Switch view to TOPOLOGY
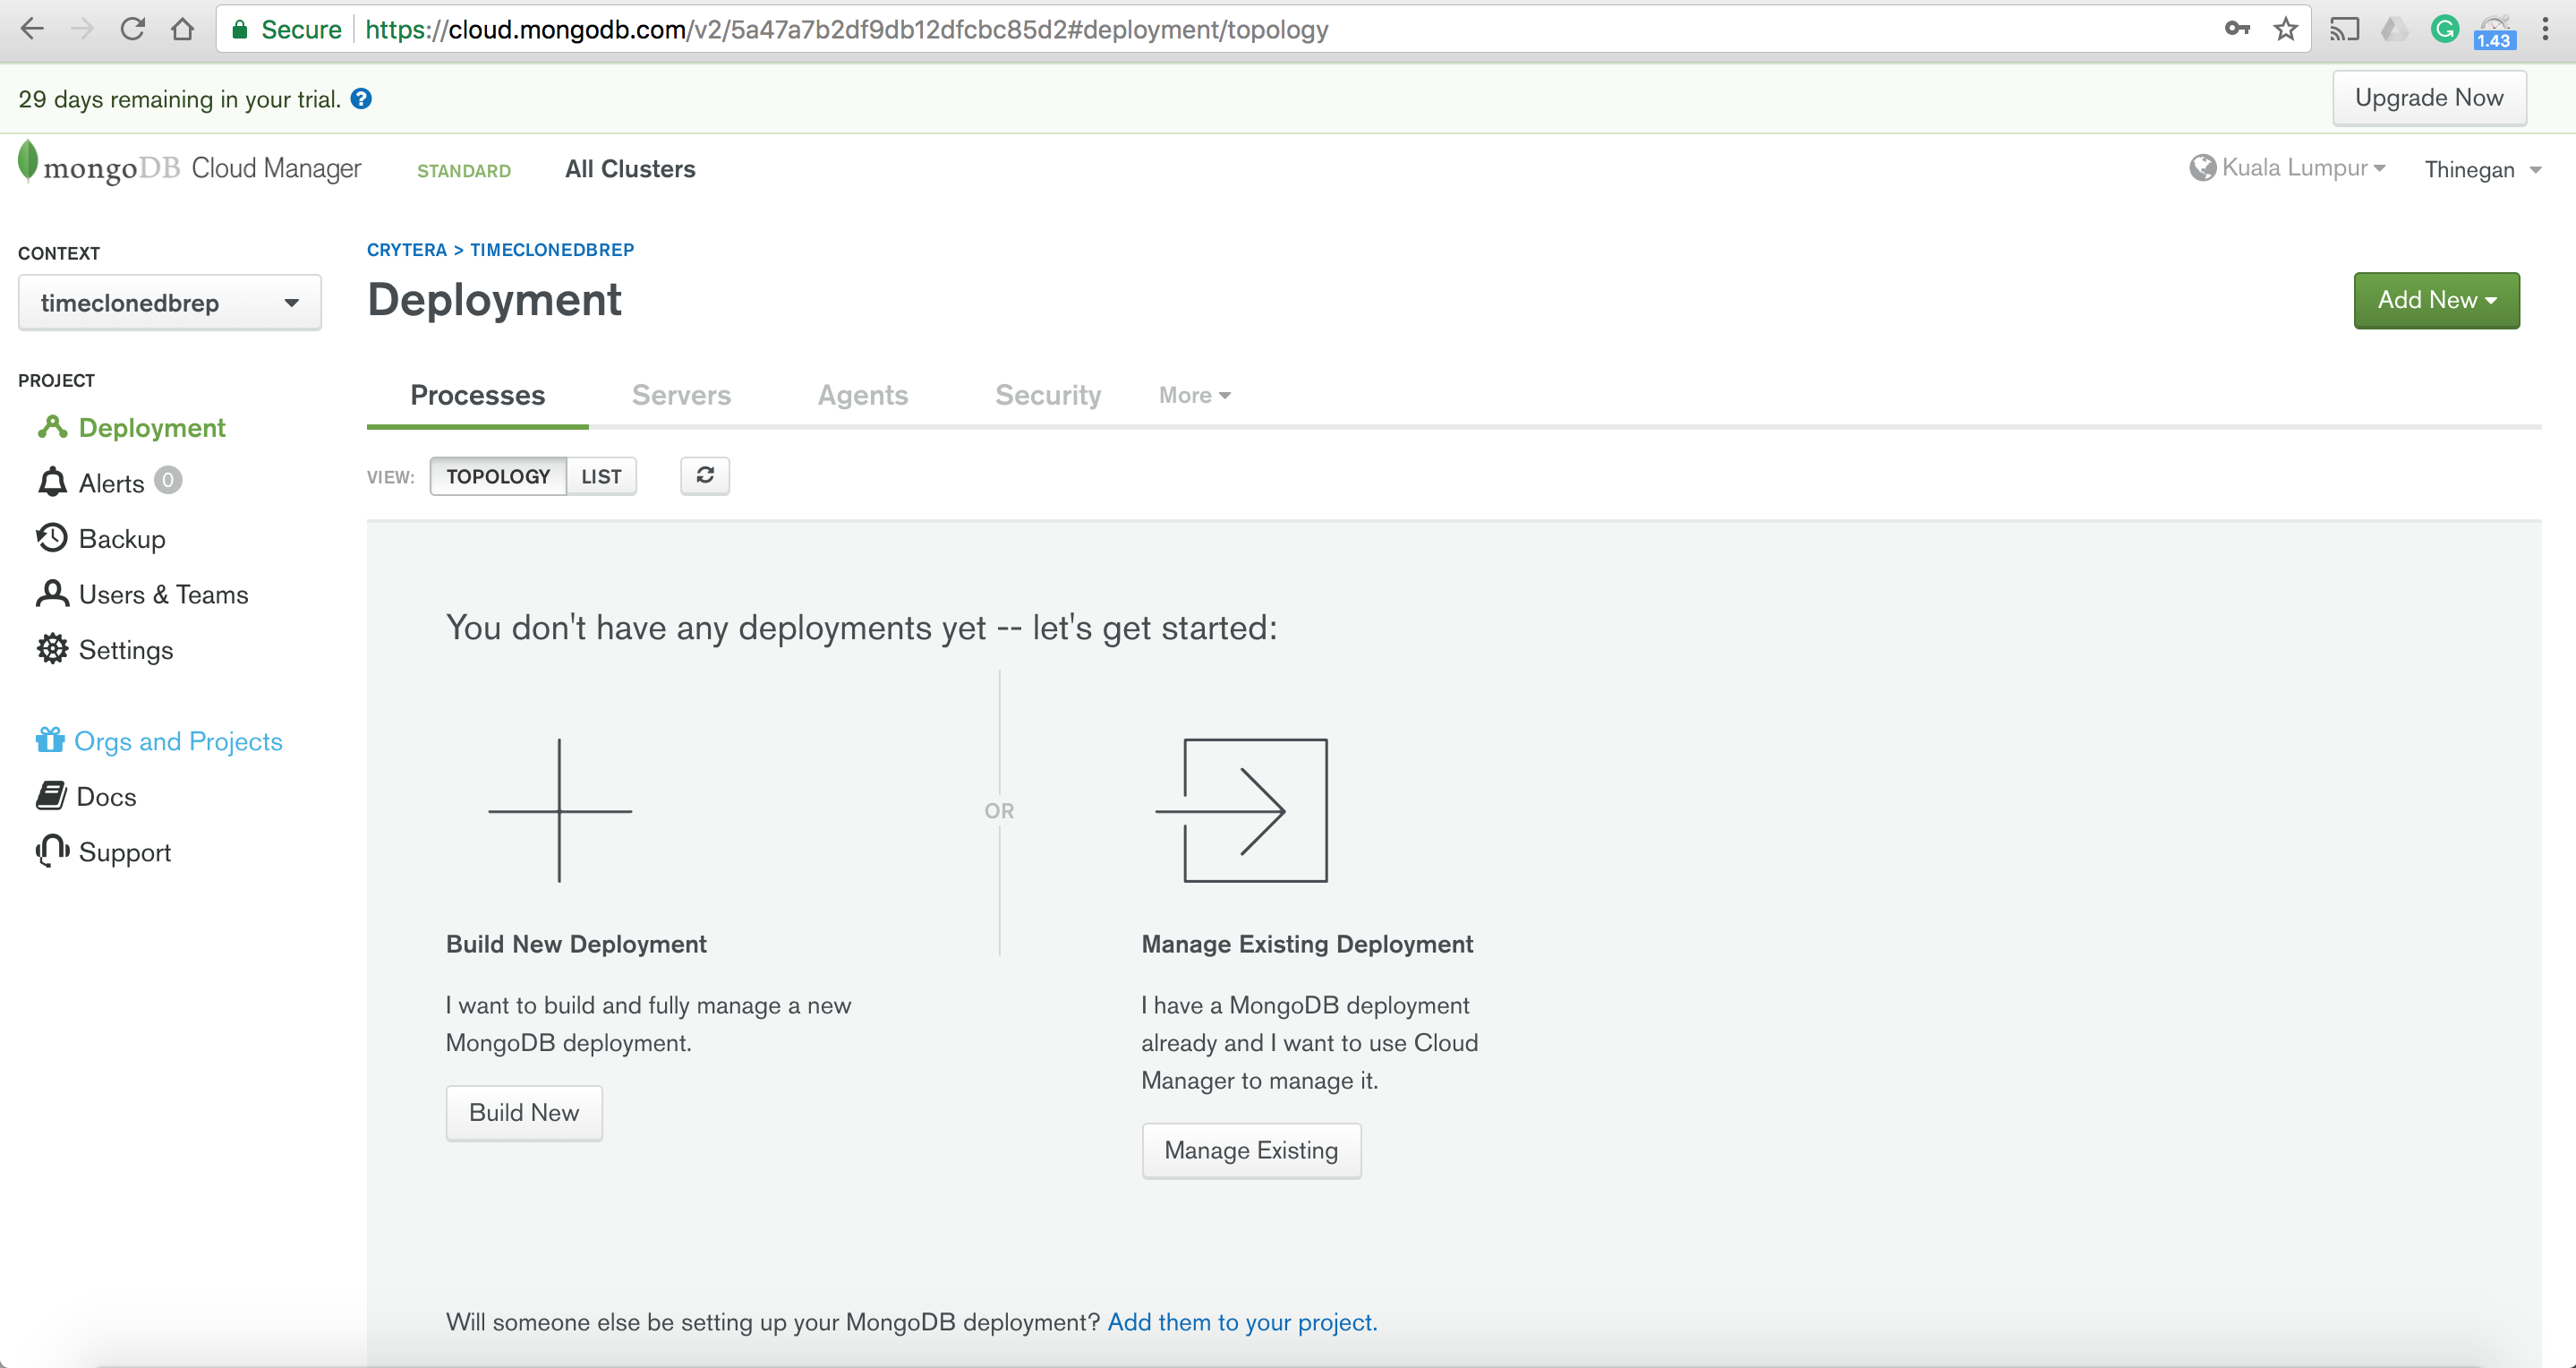The width and height of the screenshot is (2576, 1368). pos(498,476)
